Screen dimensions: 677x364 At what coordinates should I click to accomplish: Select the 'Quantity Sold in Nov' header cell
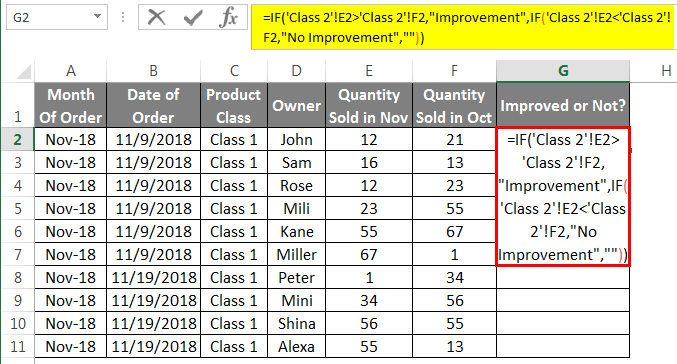[x=369, y=105]
